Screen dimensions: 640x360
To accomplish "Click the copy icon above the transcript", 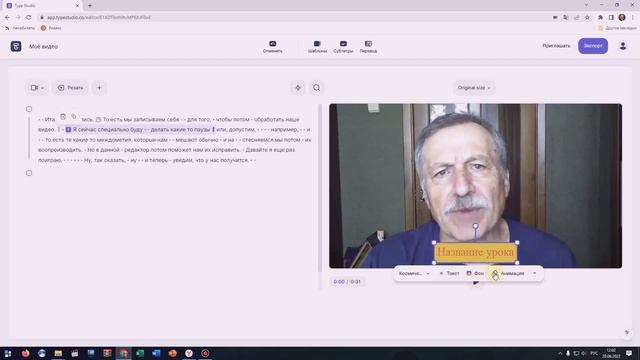I will click(x=74, y=117).
